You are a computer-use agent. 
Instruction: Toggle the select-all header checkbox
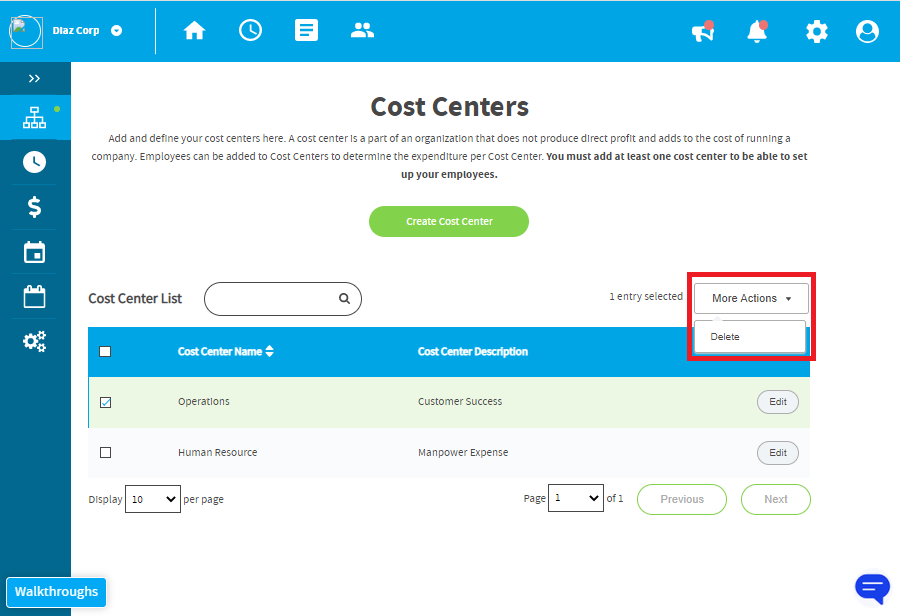pos(105,351)
